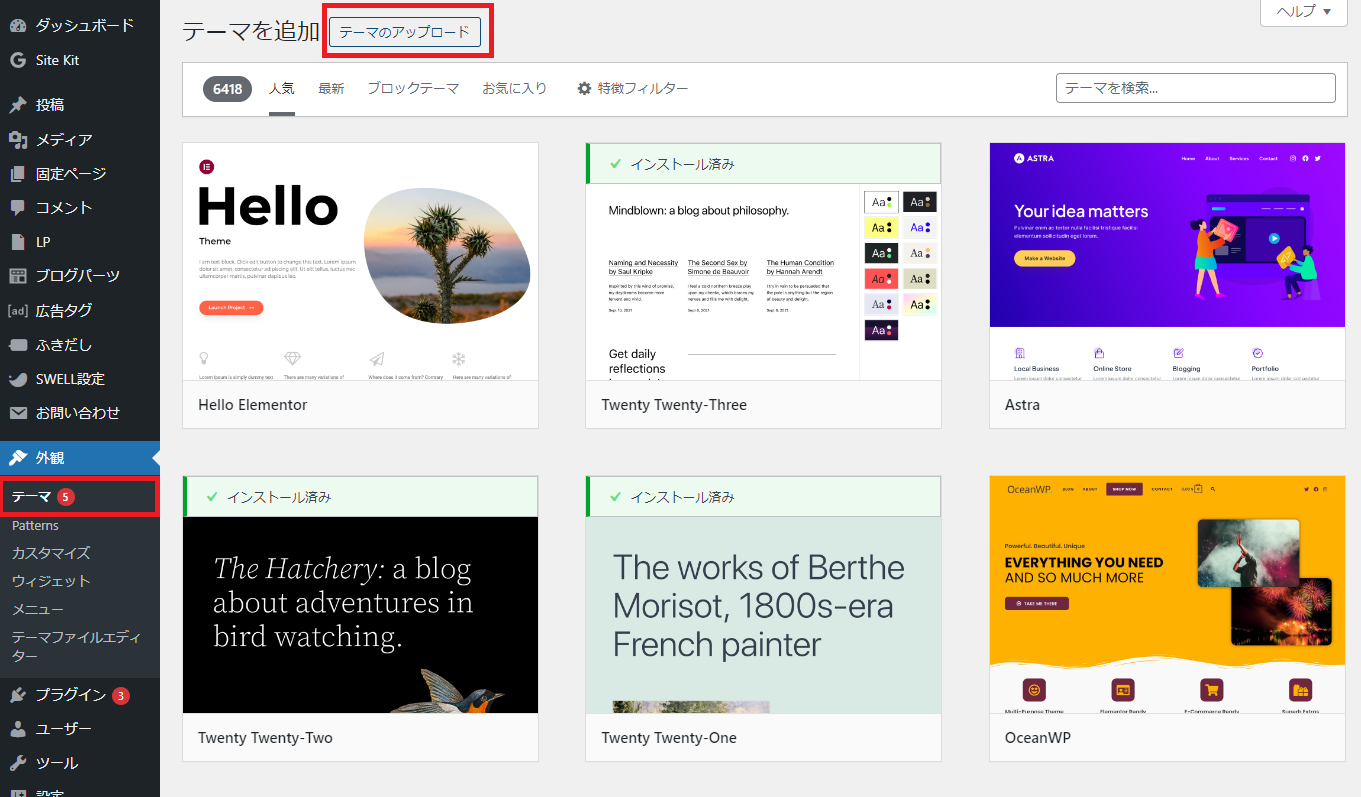Switch to the 人気 tab
The height and width of the screenshot is (797, 1361).
(x=281, y=88)
